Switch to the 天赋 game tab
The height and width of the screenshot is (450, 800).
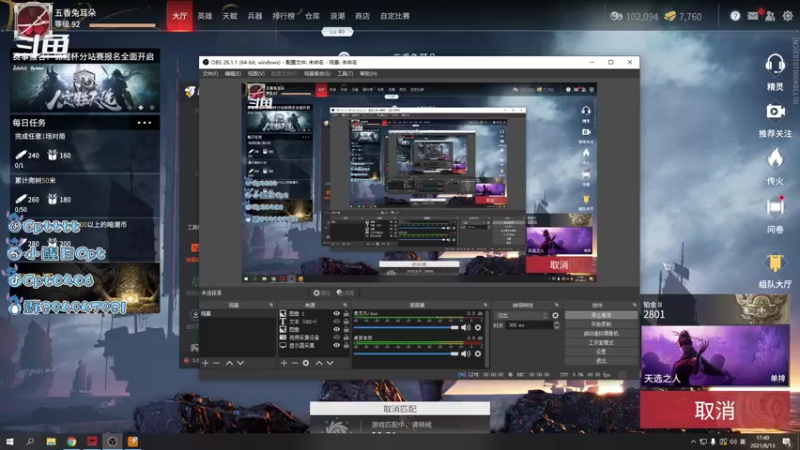[230, 16]
